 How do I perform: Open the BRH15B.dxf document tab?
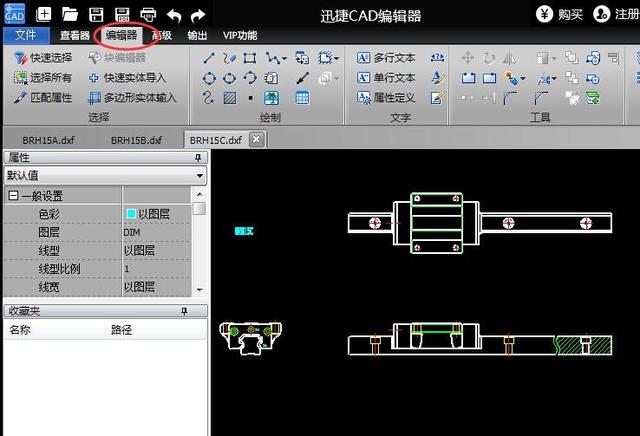click(x=136, y=140)
